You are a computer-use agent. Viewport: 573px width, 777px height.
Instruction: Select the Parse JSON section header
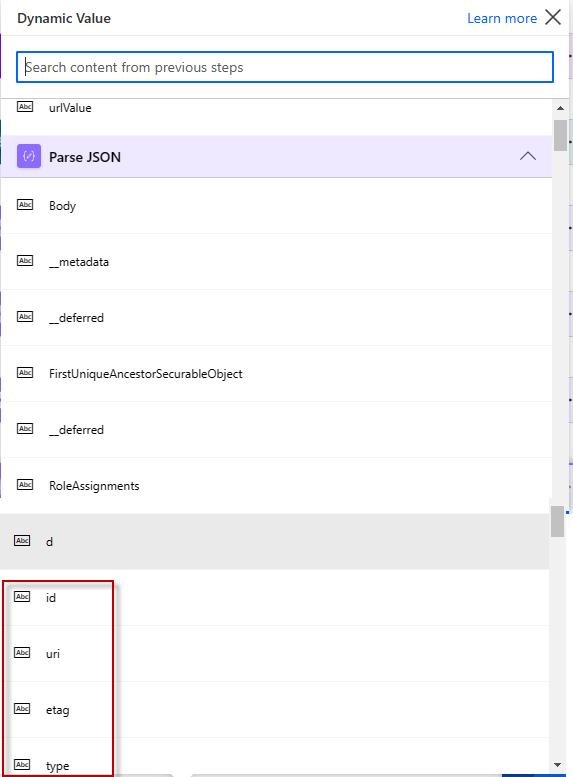click(x=277, y=157)
